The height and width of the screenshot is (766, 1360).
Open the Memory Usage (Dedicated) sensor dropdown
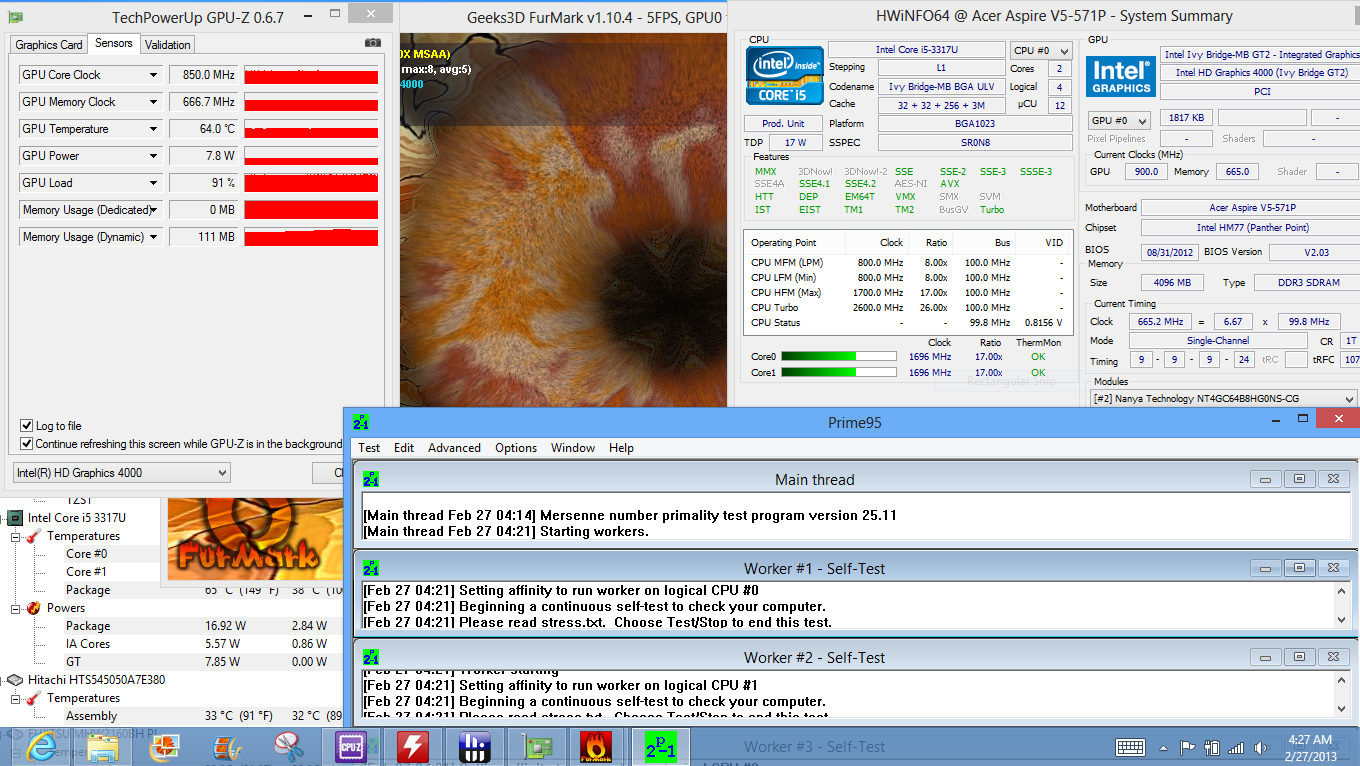click(x=155, y=210)
